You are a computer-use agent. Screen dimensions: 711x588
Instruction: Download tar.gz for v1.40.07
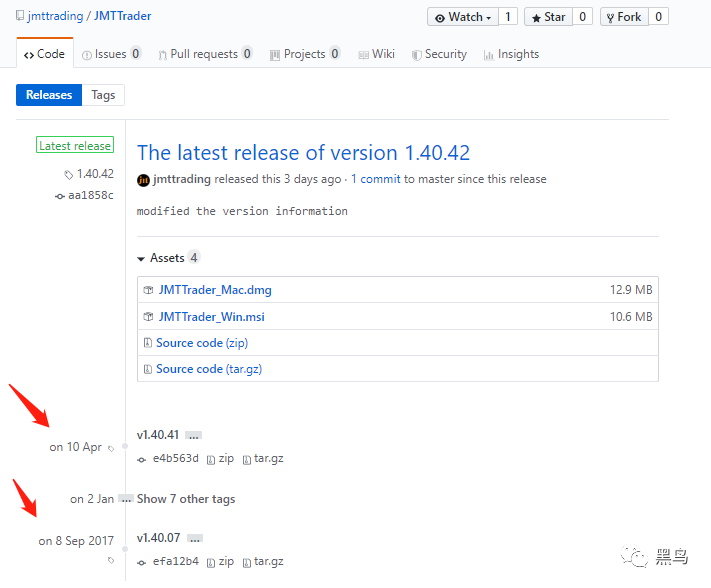[x=263, y=562]
